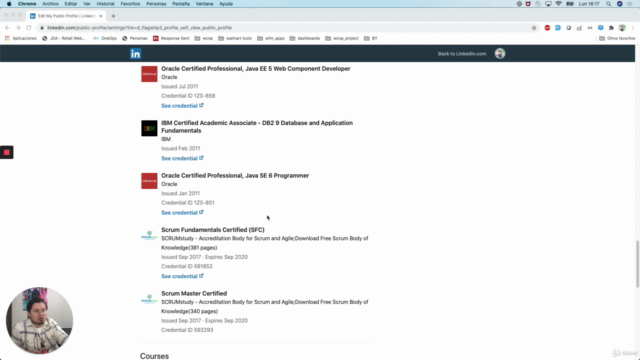Open the Pestaña menu

click(181, 4)
